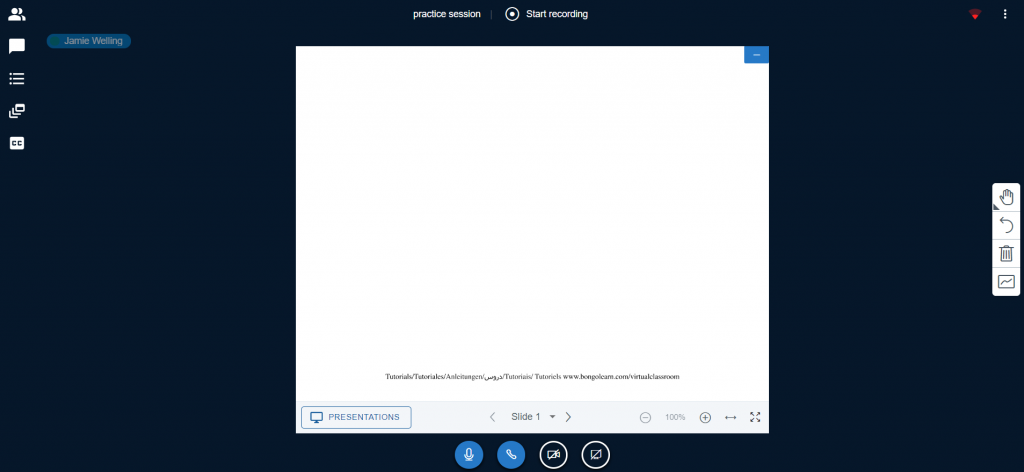
Task: Clear annotations with the trash icon
Action: click(1006, 253)
